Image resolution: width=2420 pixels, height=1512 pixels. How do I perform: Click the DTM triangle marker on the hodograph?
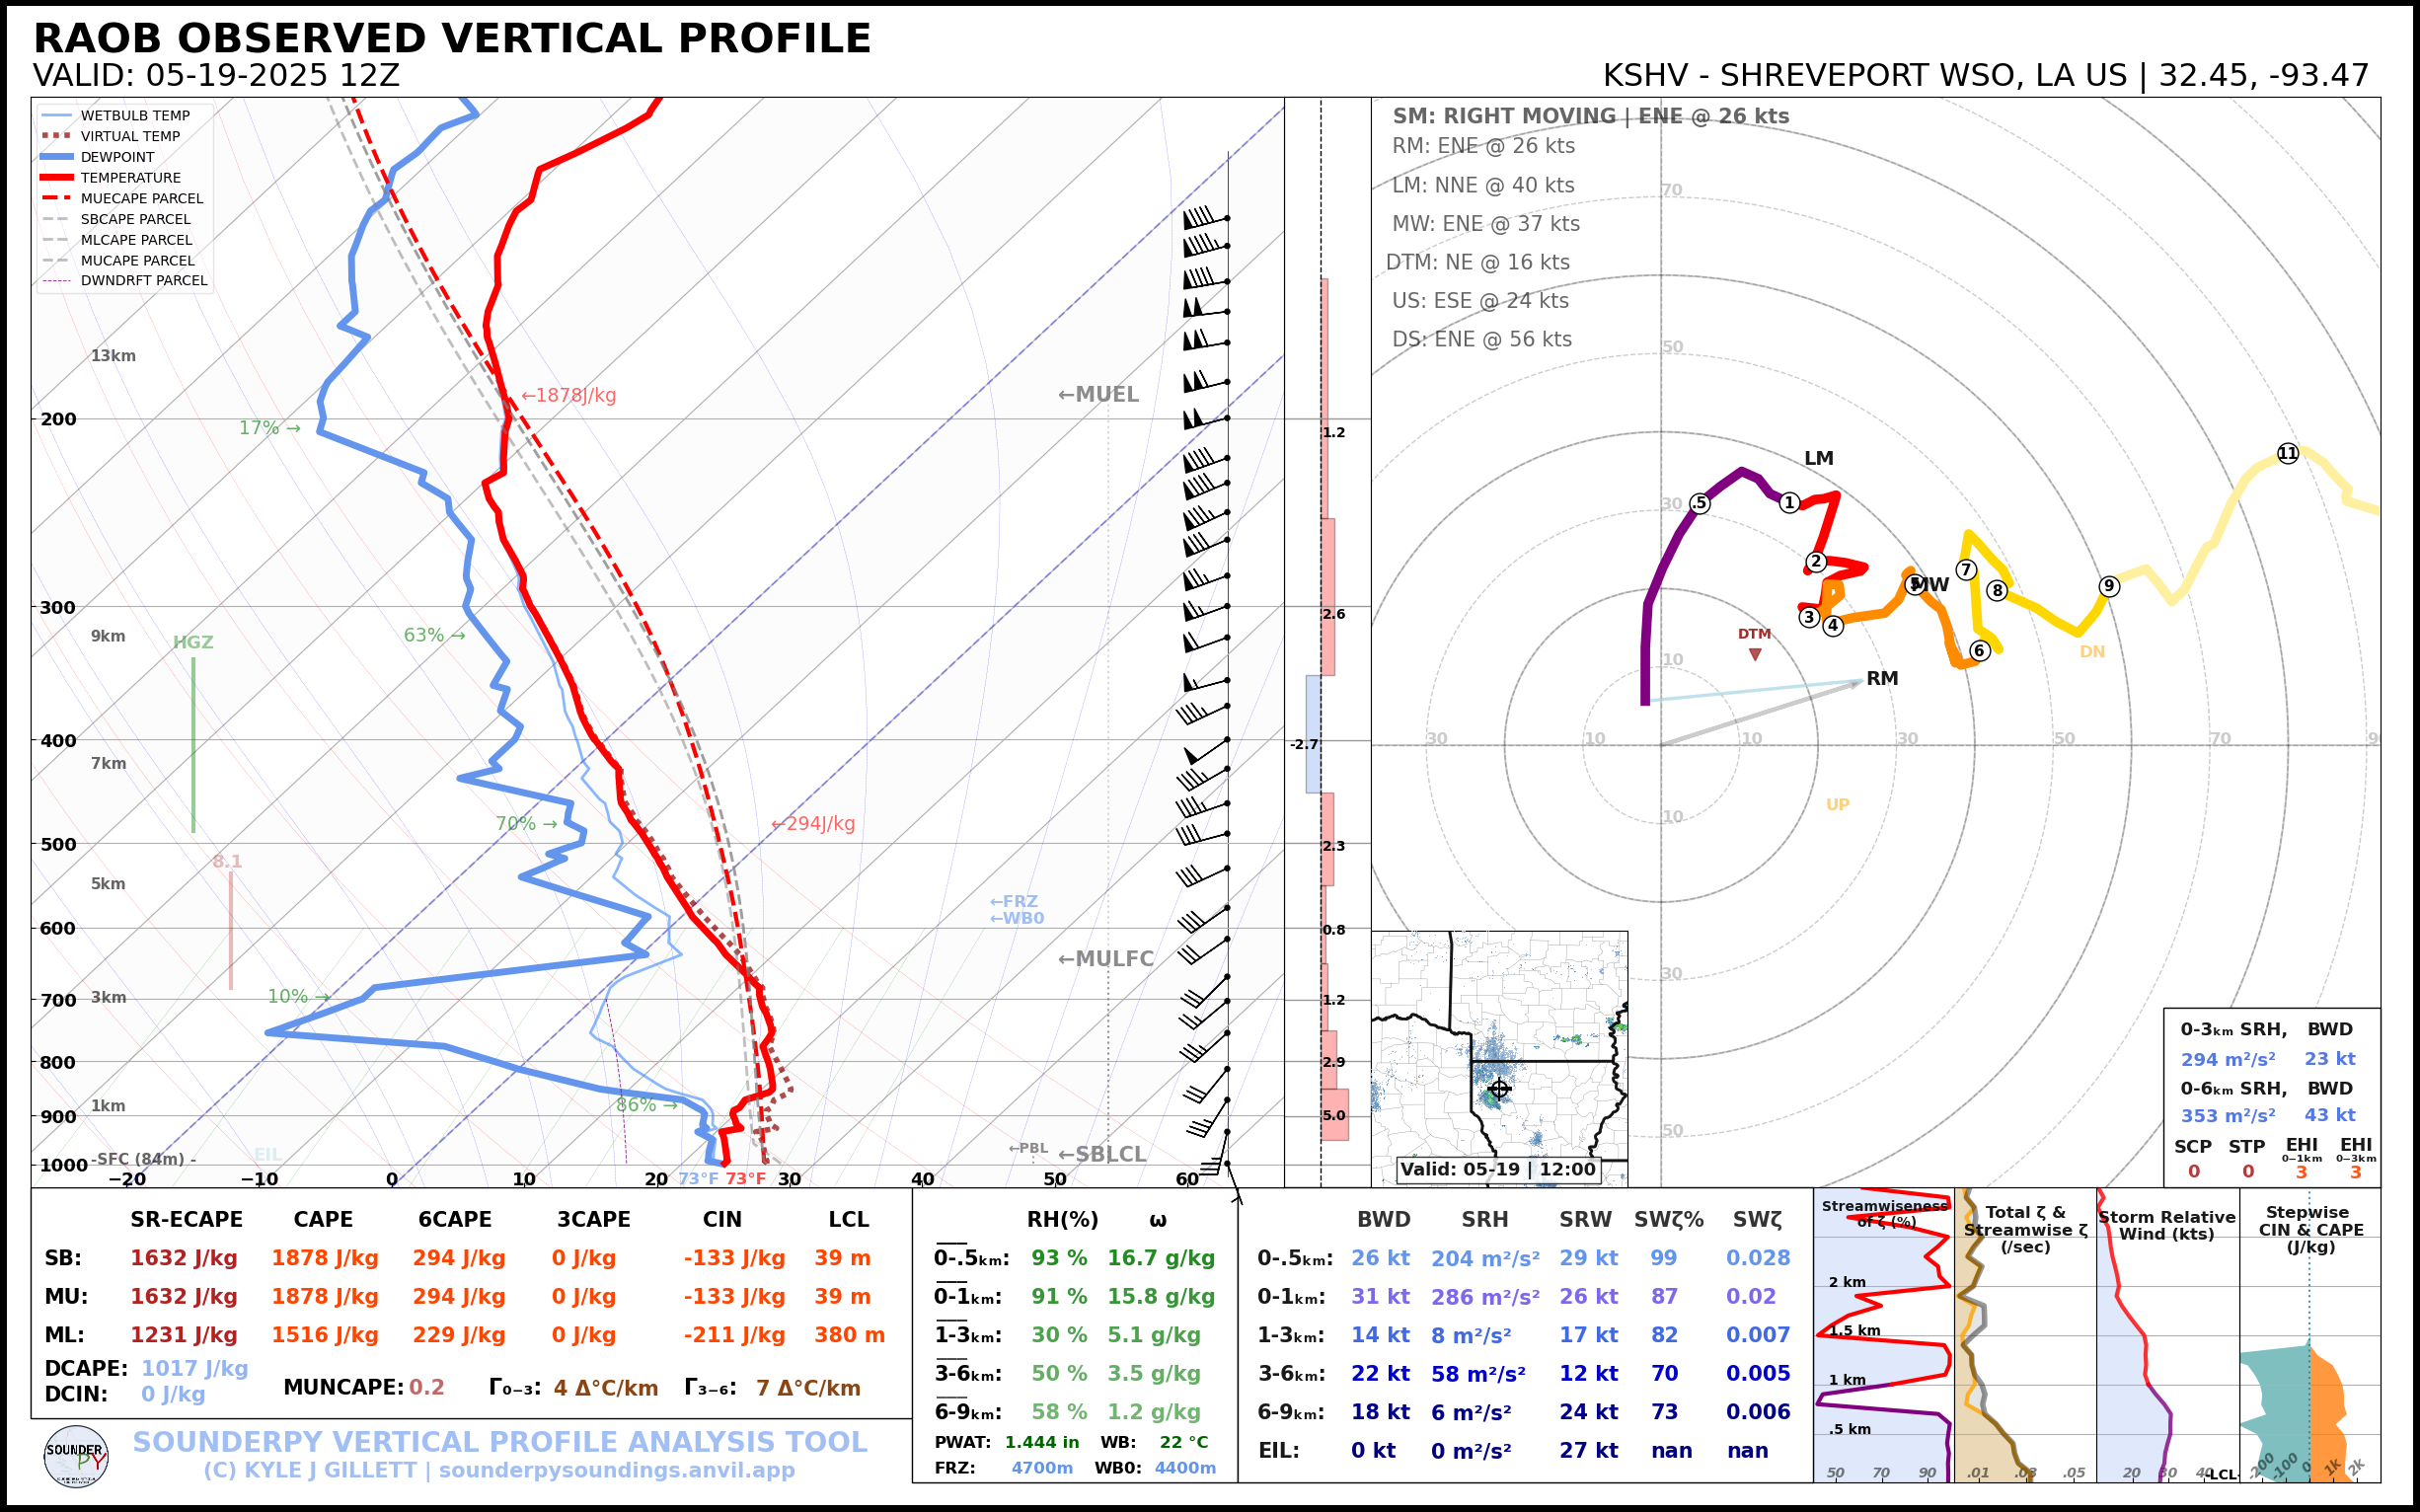[1755, 654]
